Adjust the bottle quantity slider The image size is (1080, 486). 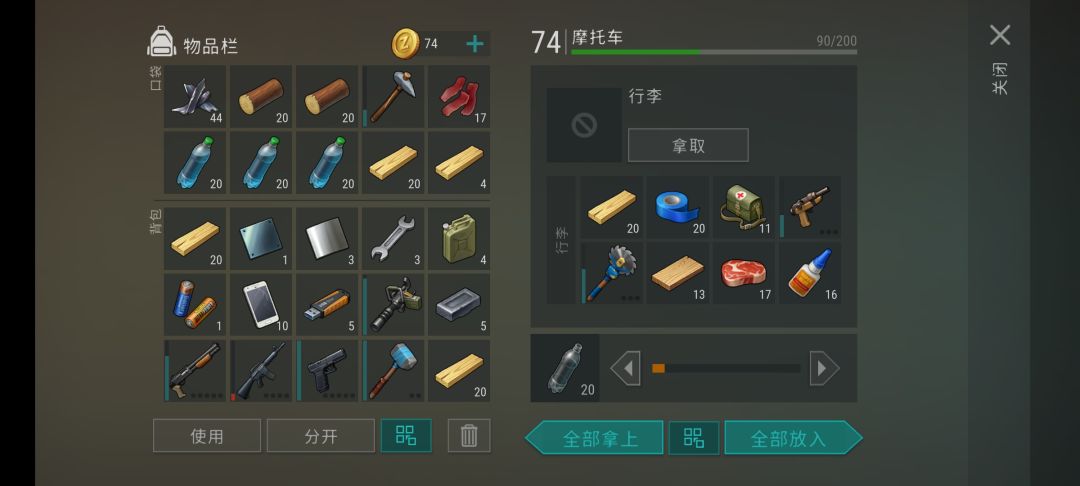tap(726, 368)
